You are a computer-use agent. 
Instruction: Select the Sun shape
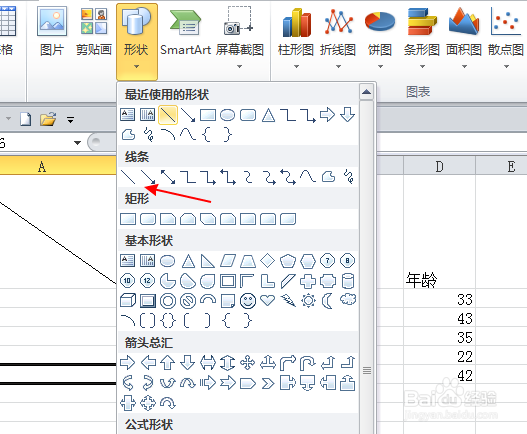click(x=308, y=301)
